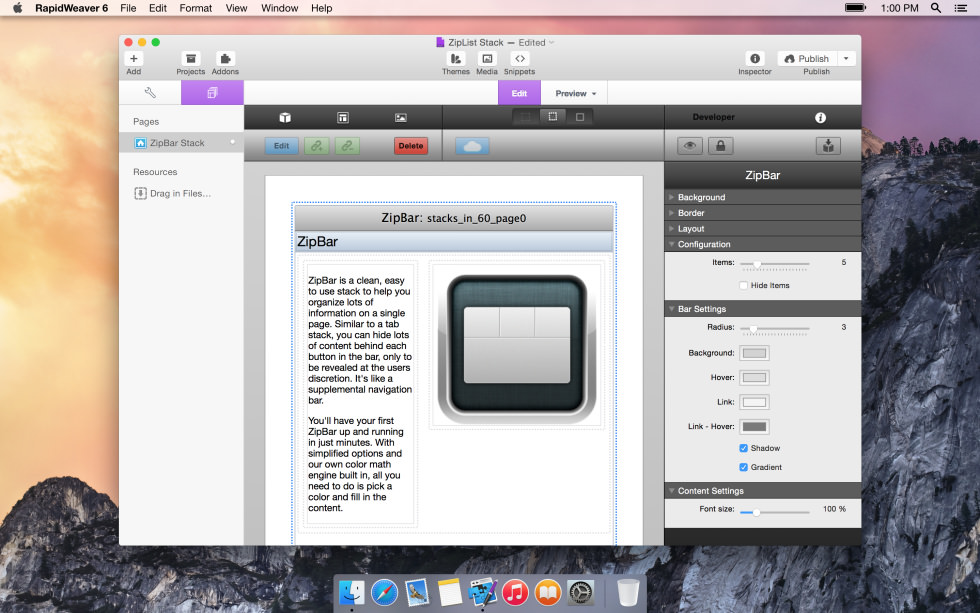Open iTunes from the Dock

pyautogui.click(x=515, y=592)
